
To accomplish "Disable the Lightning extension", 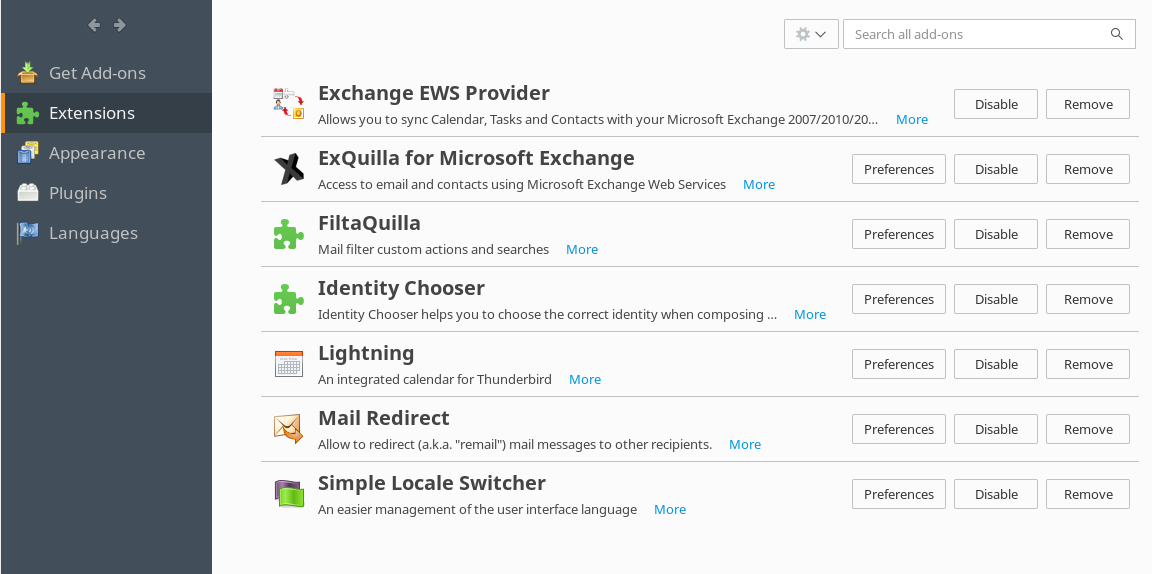I will tap(996, 364).
